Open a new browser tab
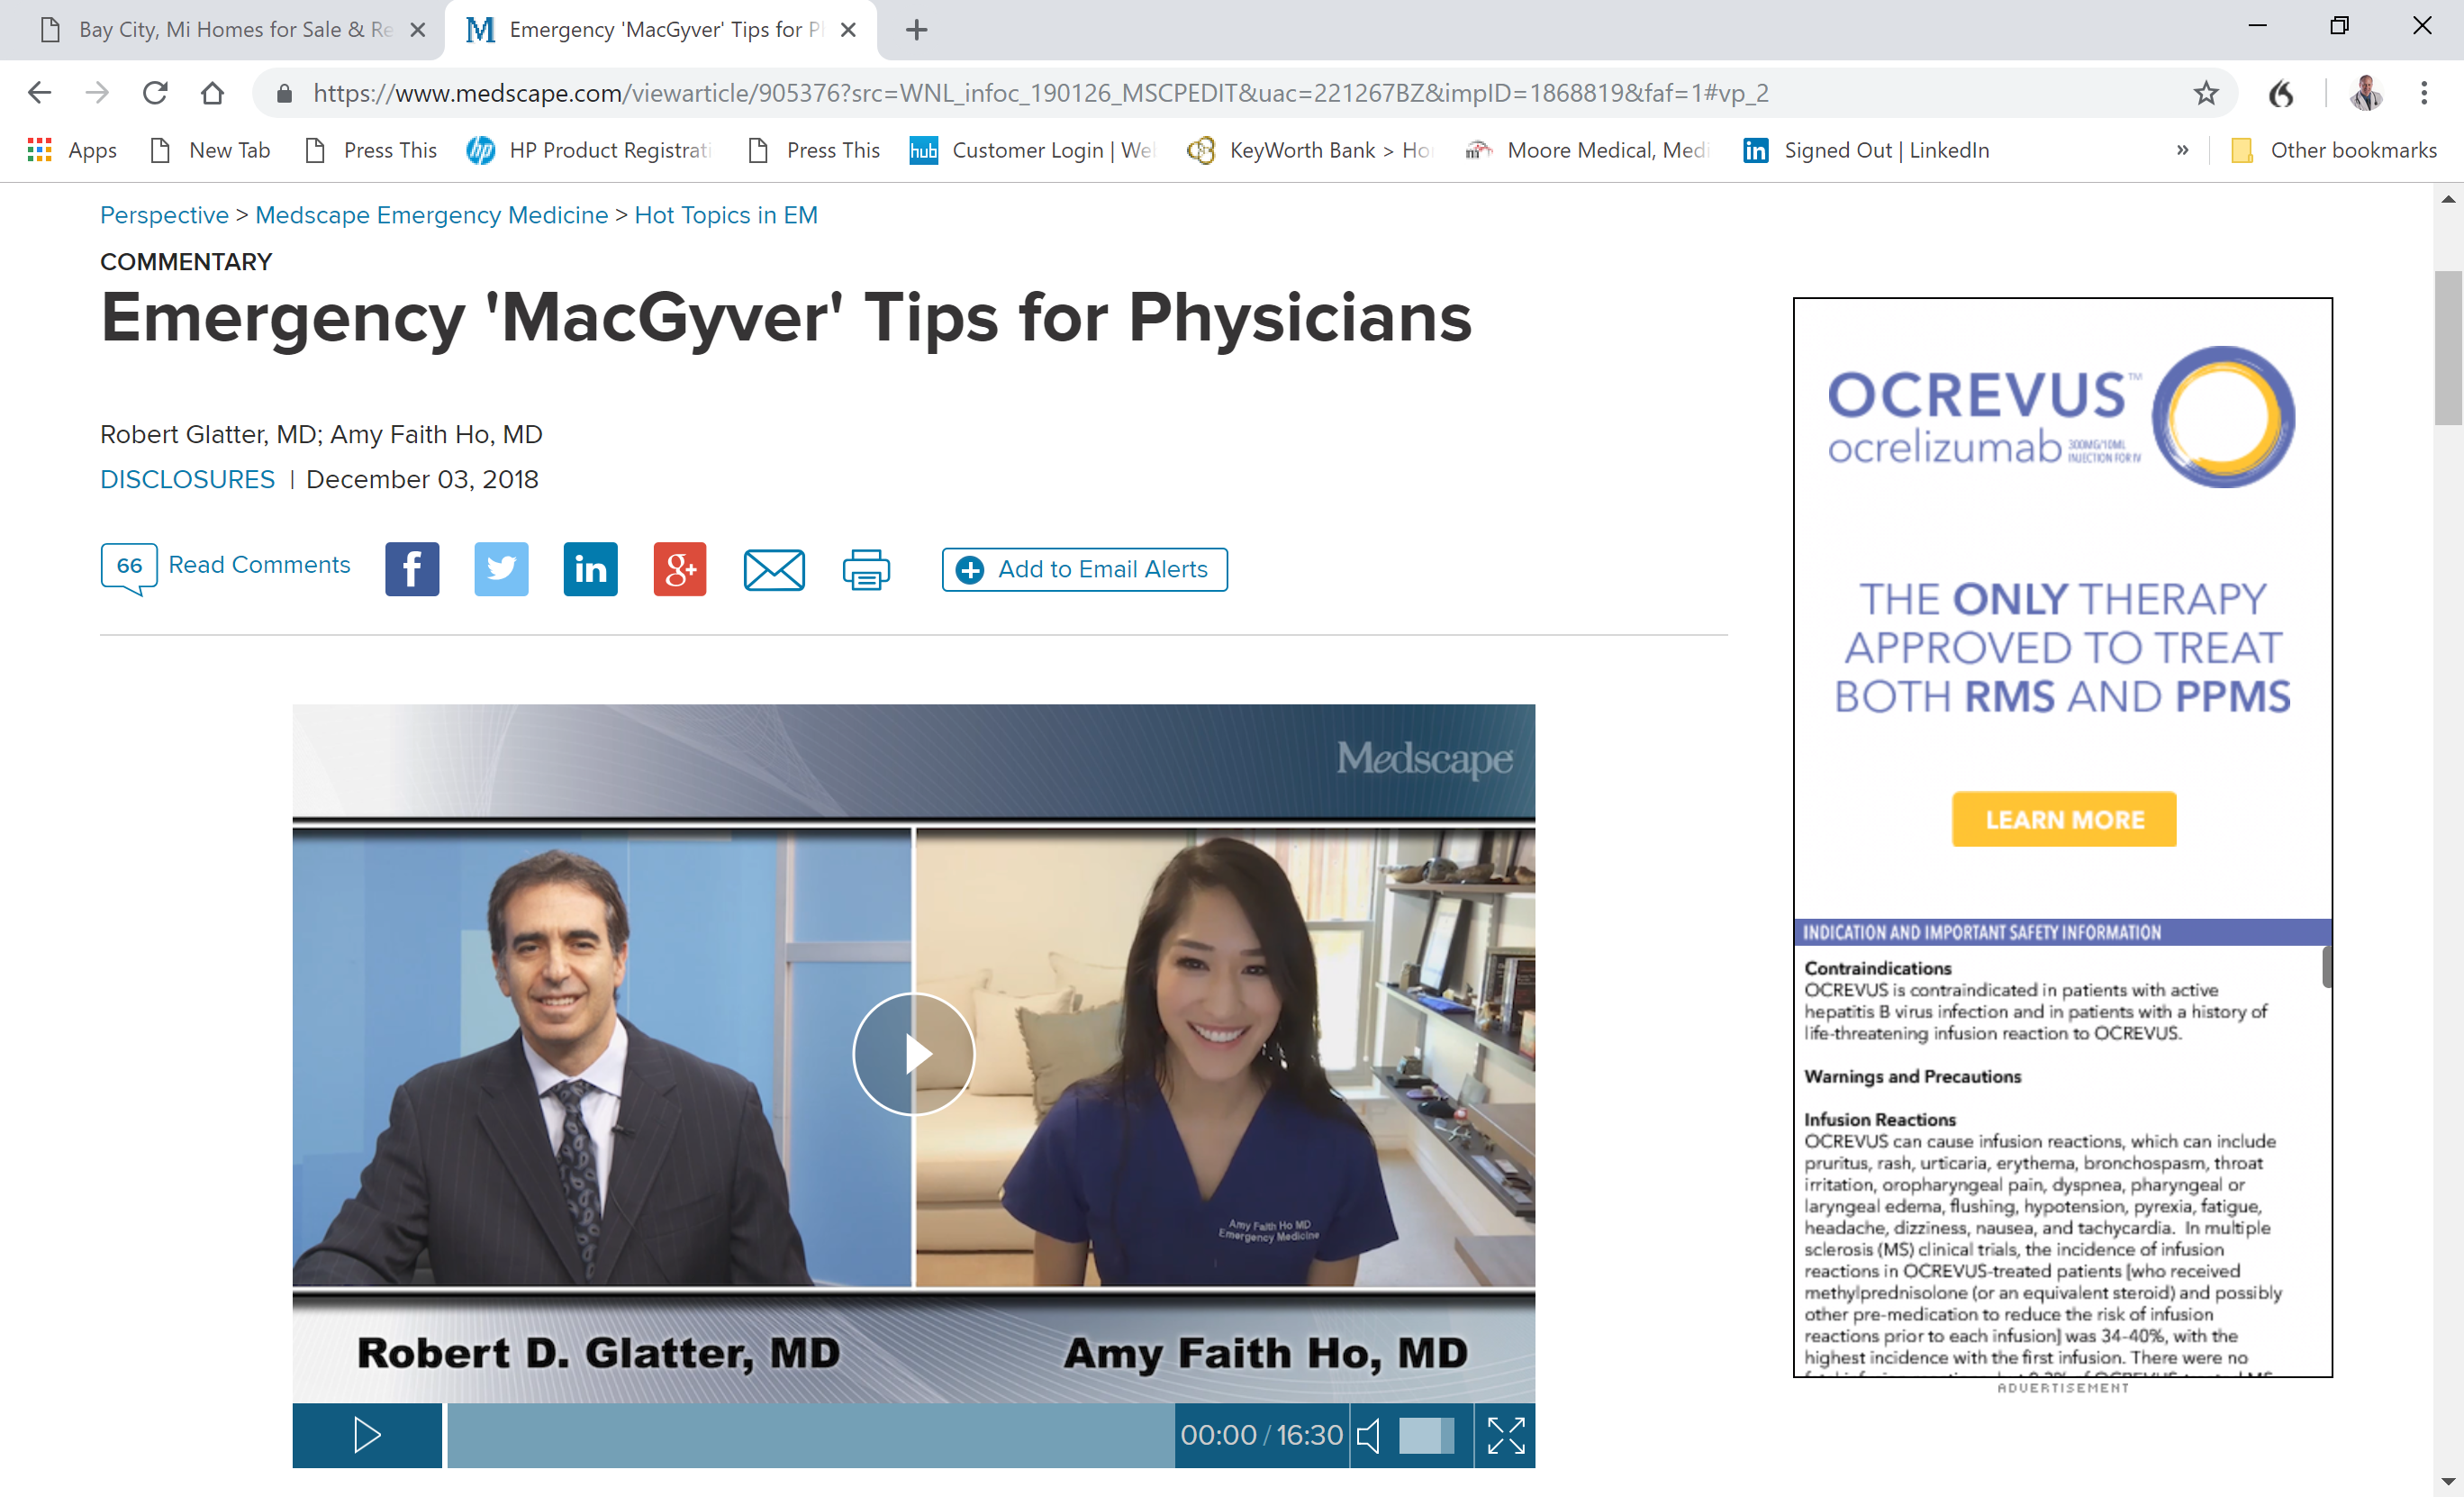The height and width of the screenshot is (1497, 2464). [916, 30]
